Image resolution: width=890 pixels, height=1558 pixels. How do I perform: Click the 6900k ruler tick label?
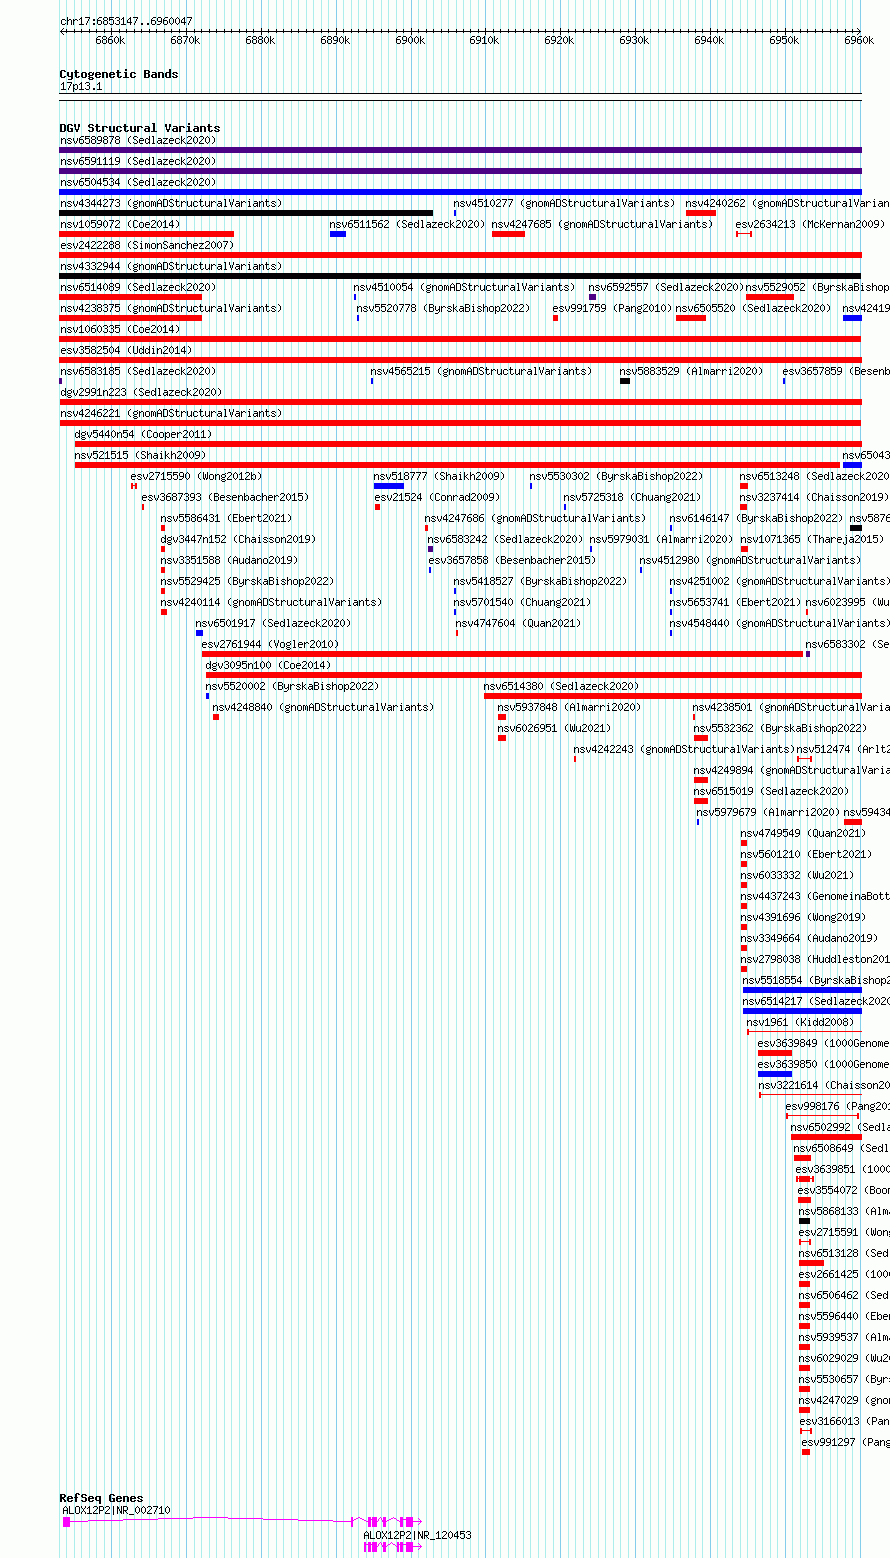410,40
